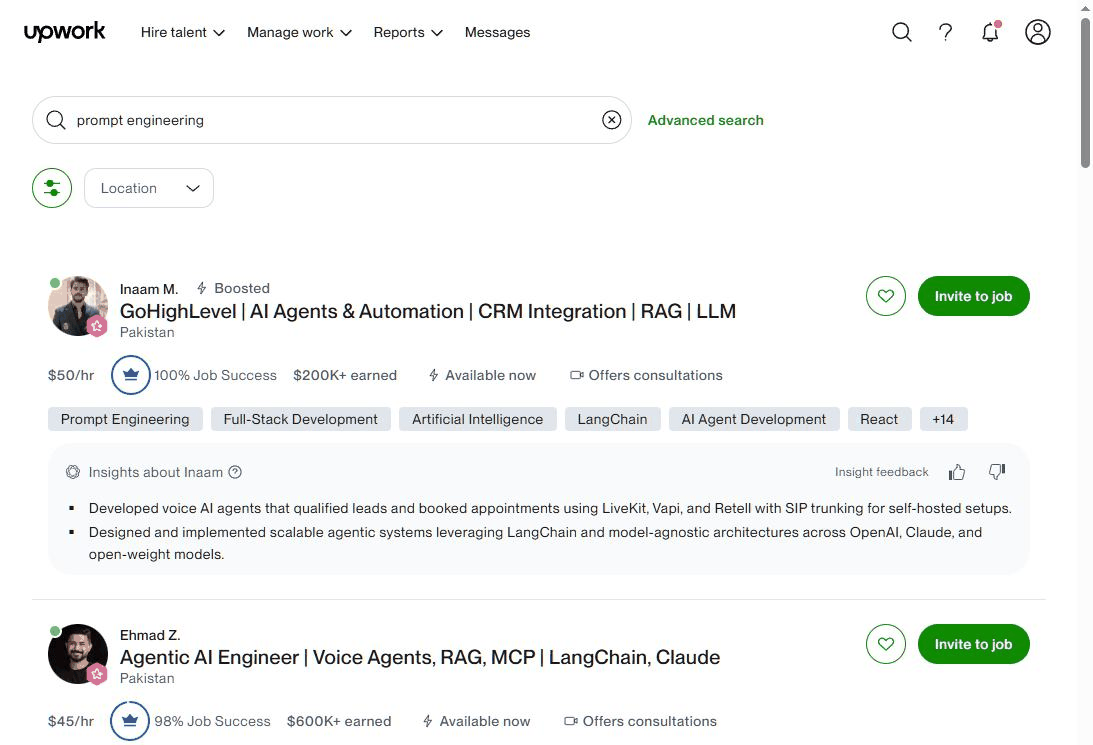Screen dimensions: 1093x745
Task: Open the help question mark icon
Action: pos(945,32)
